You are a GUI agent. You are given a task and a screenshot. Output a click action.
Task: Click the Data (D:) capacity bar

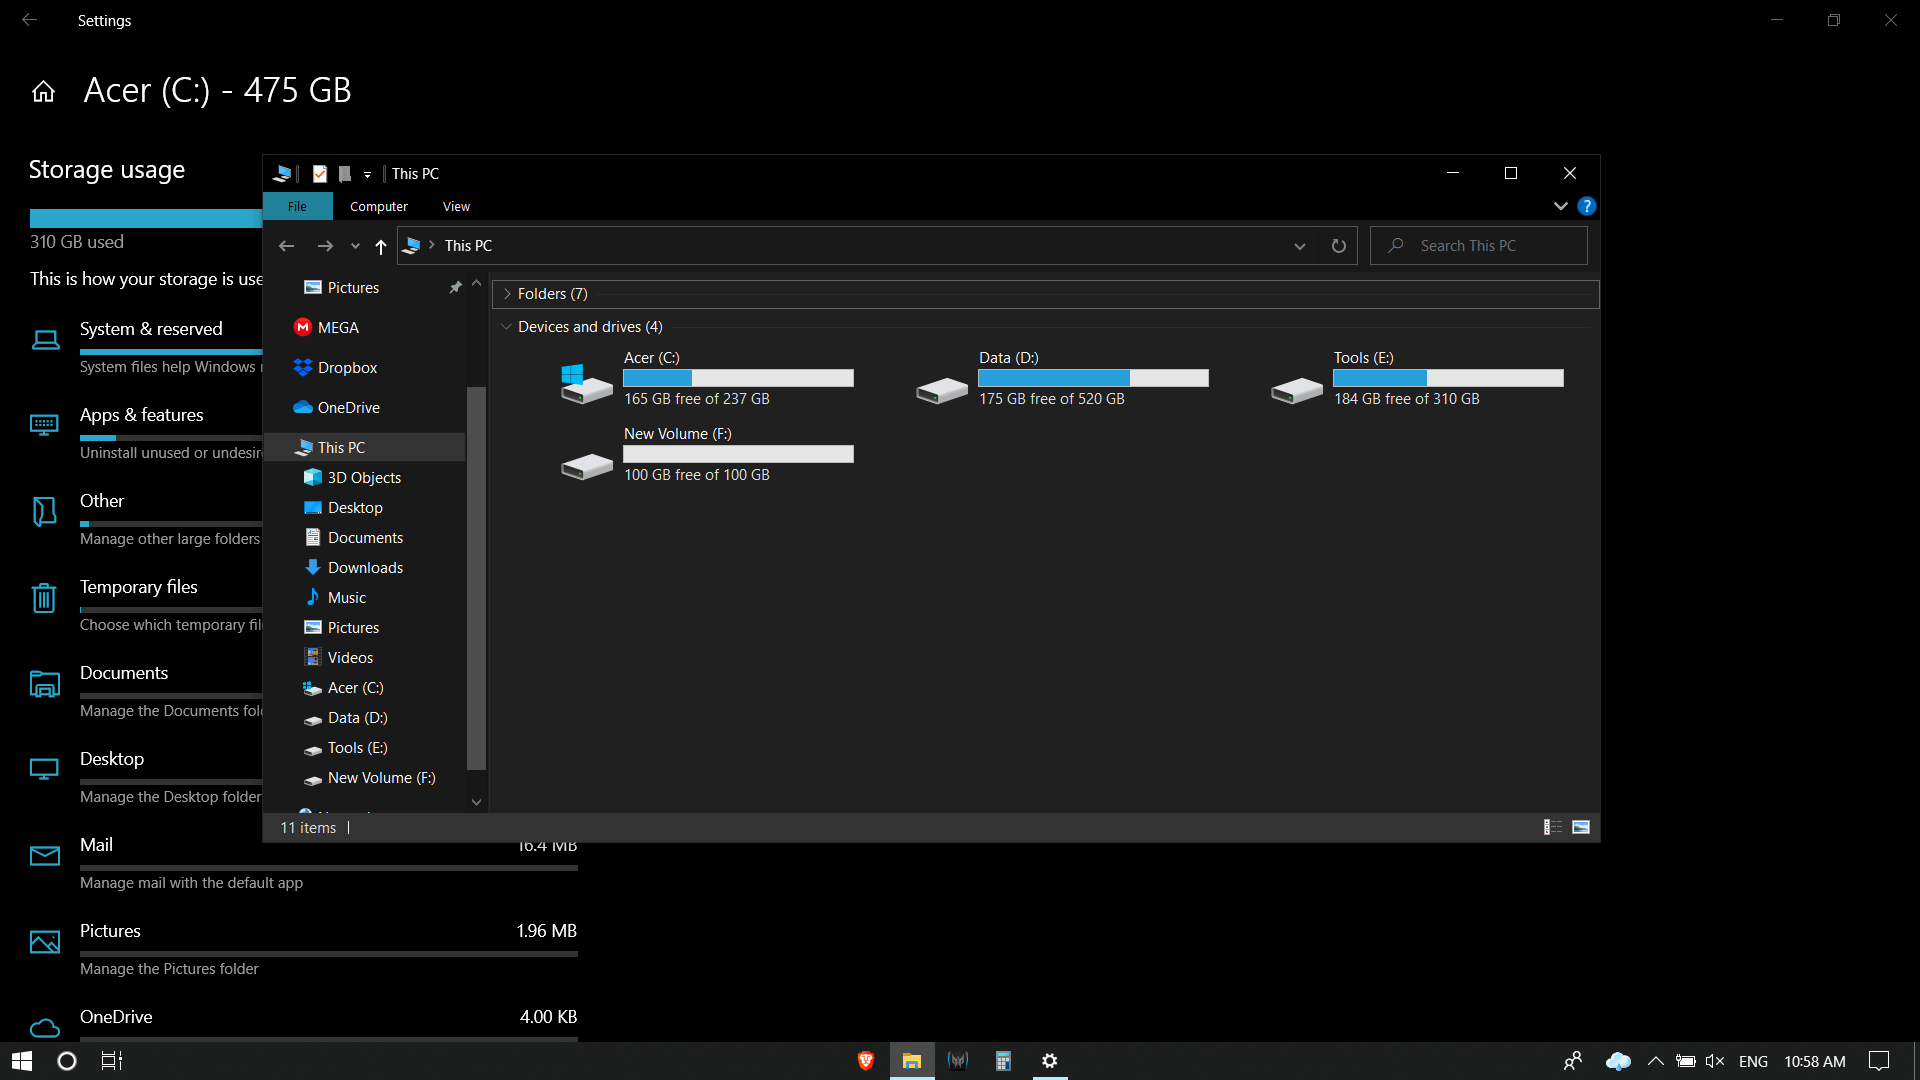1093,378
